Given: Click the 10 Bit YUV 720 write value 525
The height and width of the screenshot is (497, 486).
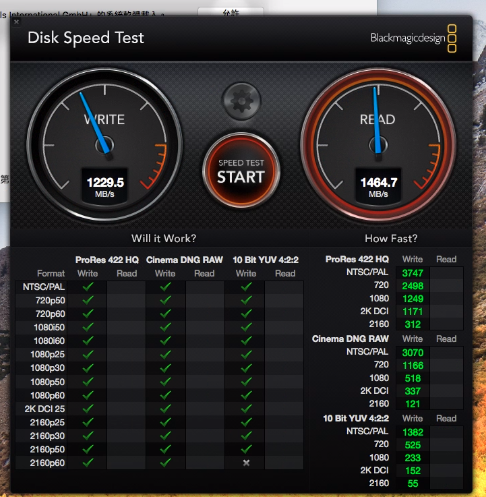Looking at the screenshot, I should (413, 445).
